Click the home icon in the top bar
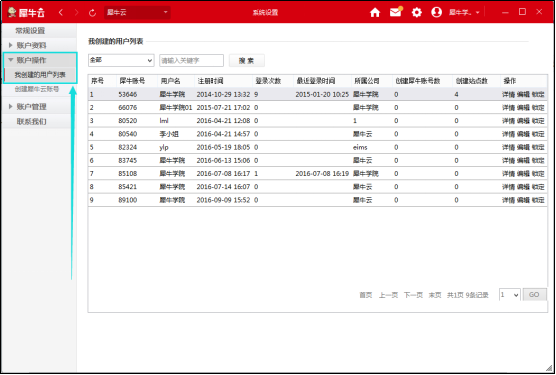556x375 pixels. 375,12
